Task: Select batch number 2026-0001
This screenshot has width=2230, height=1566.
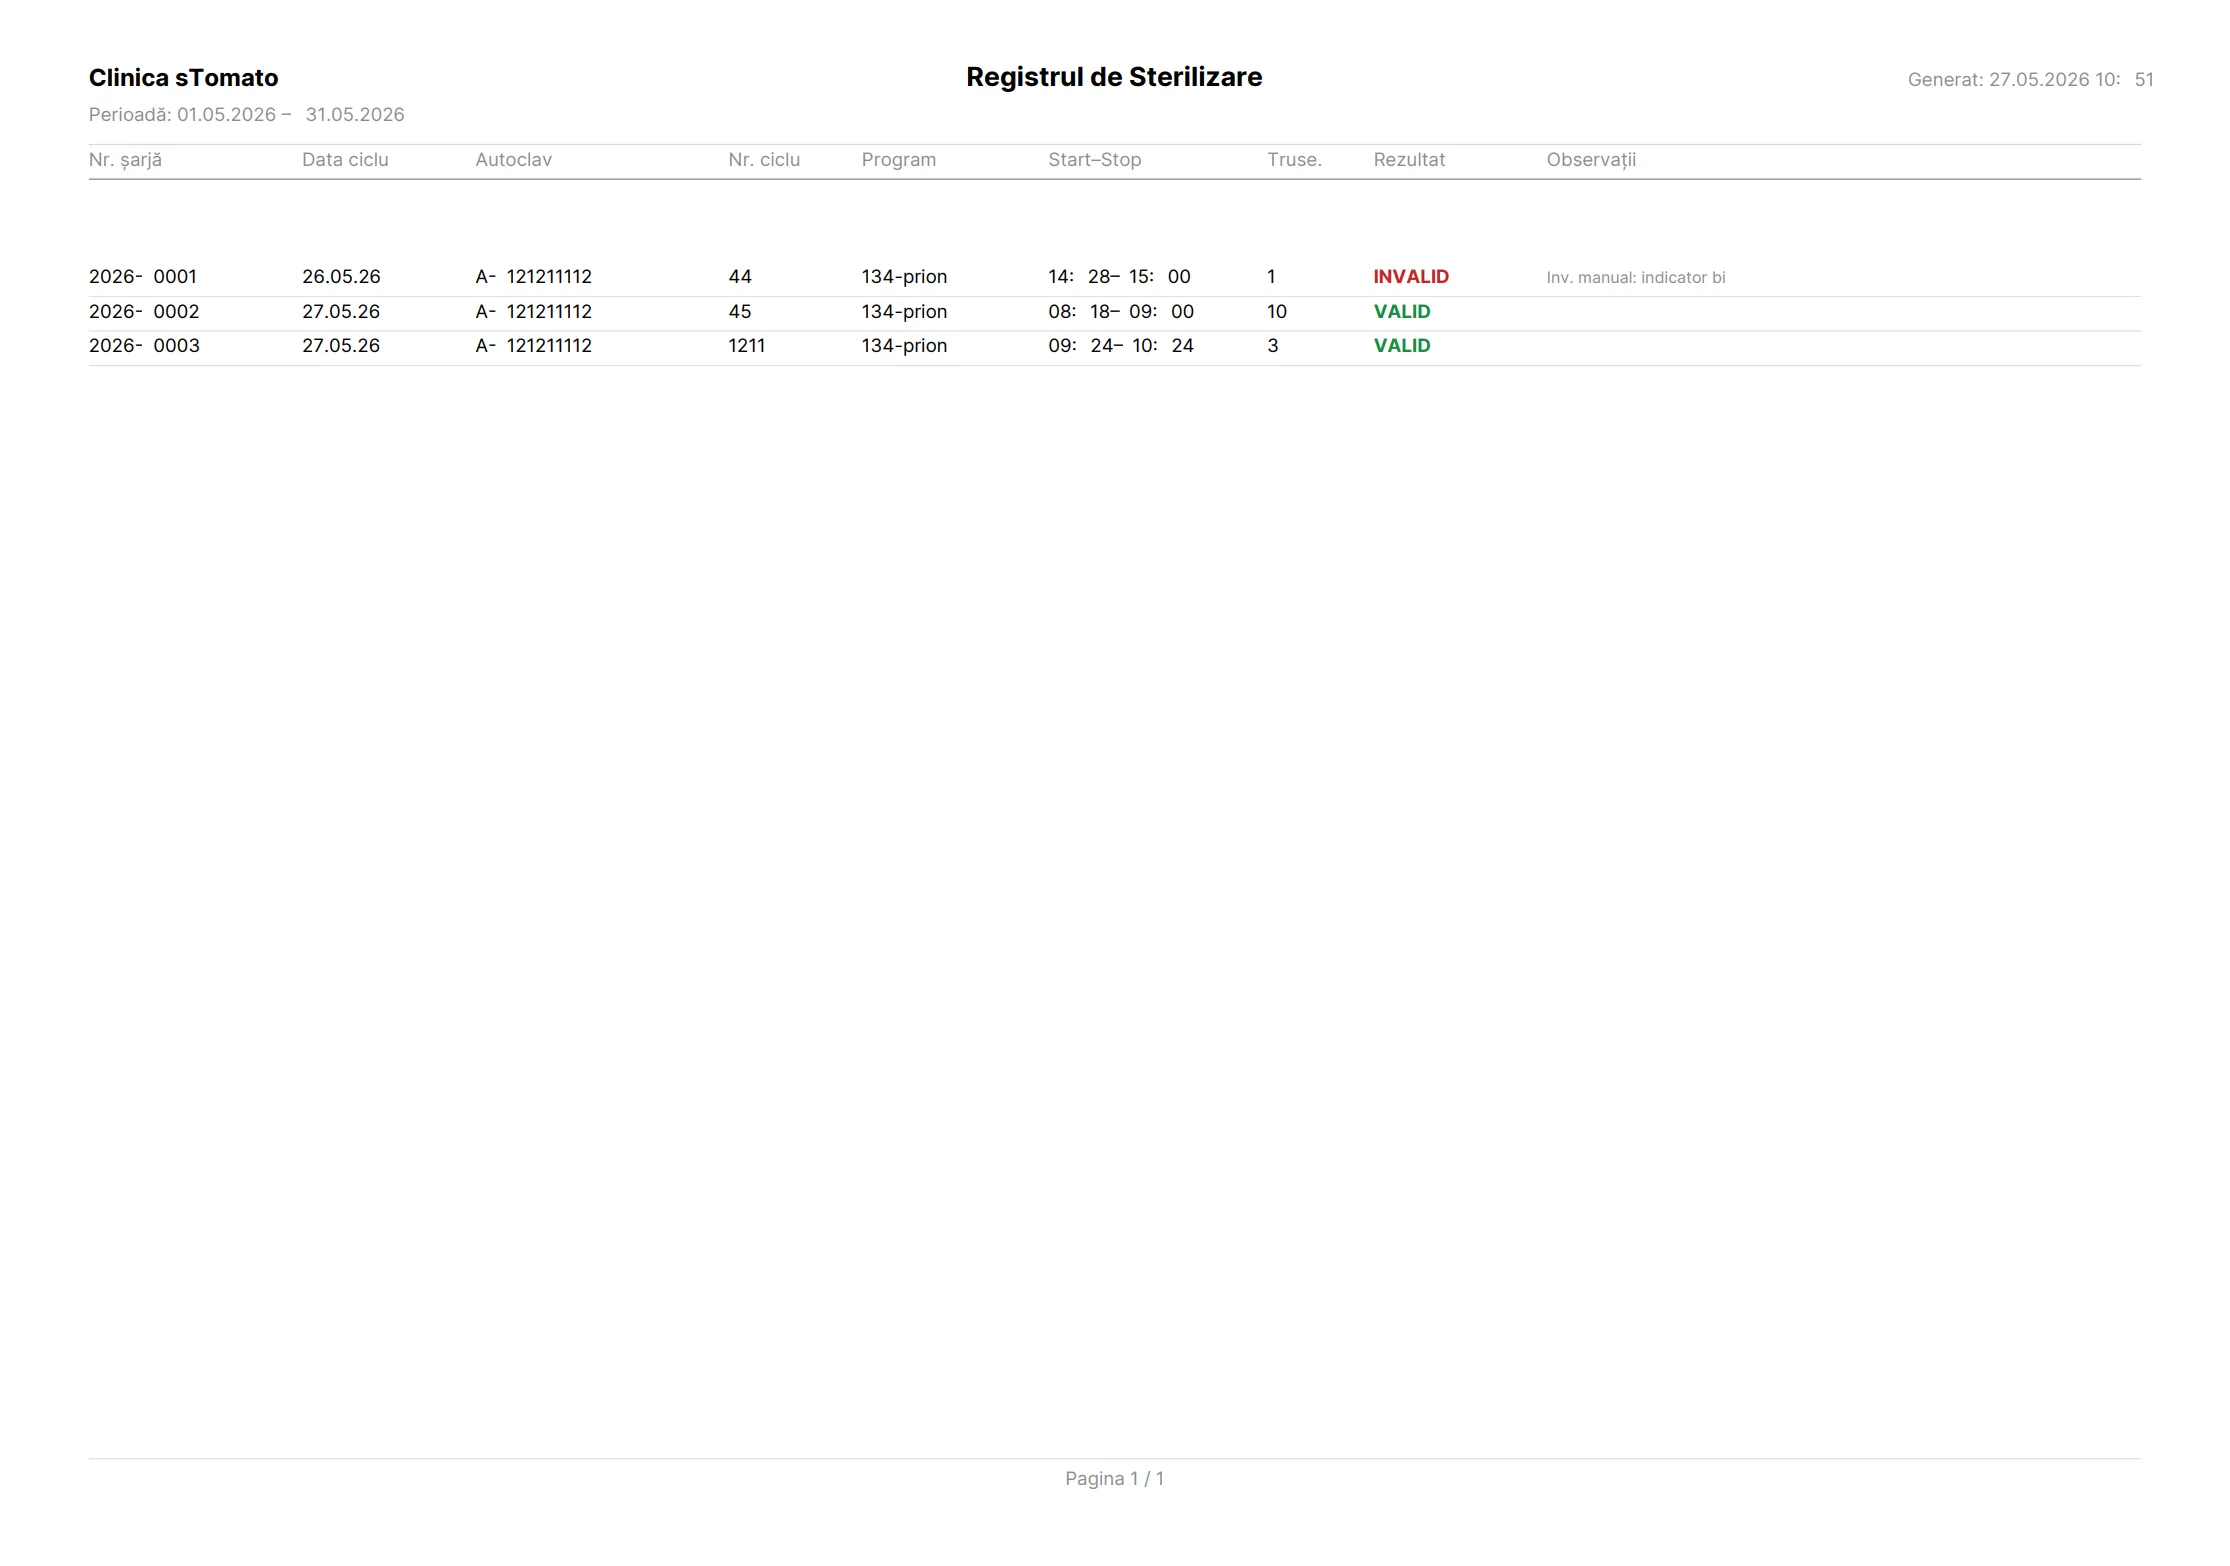Action: 143,277
